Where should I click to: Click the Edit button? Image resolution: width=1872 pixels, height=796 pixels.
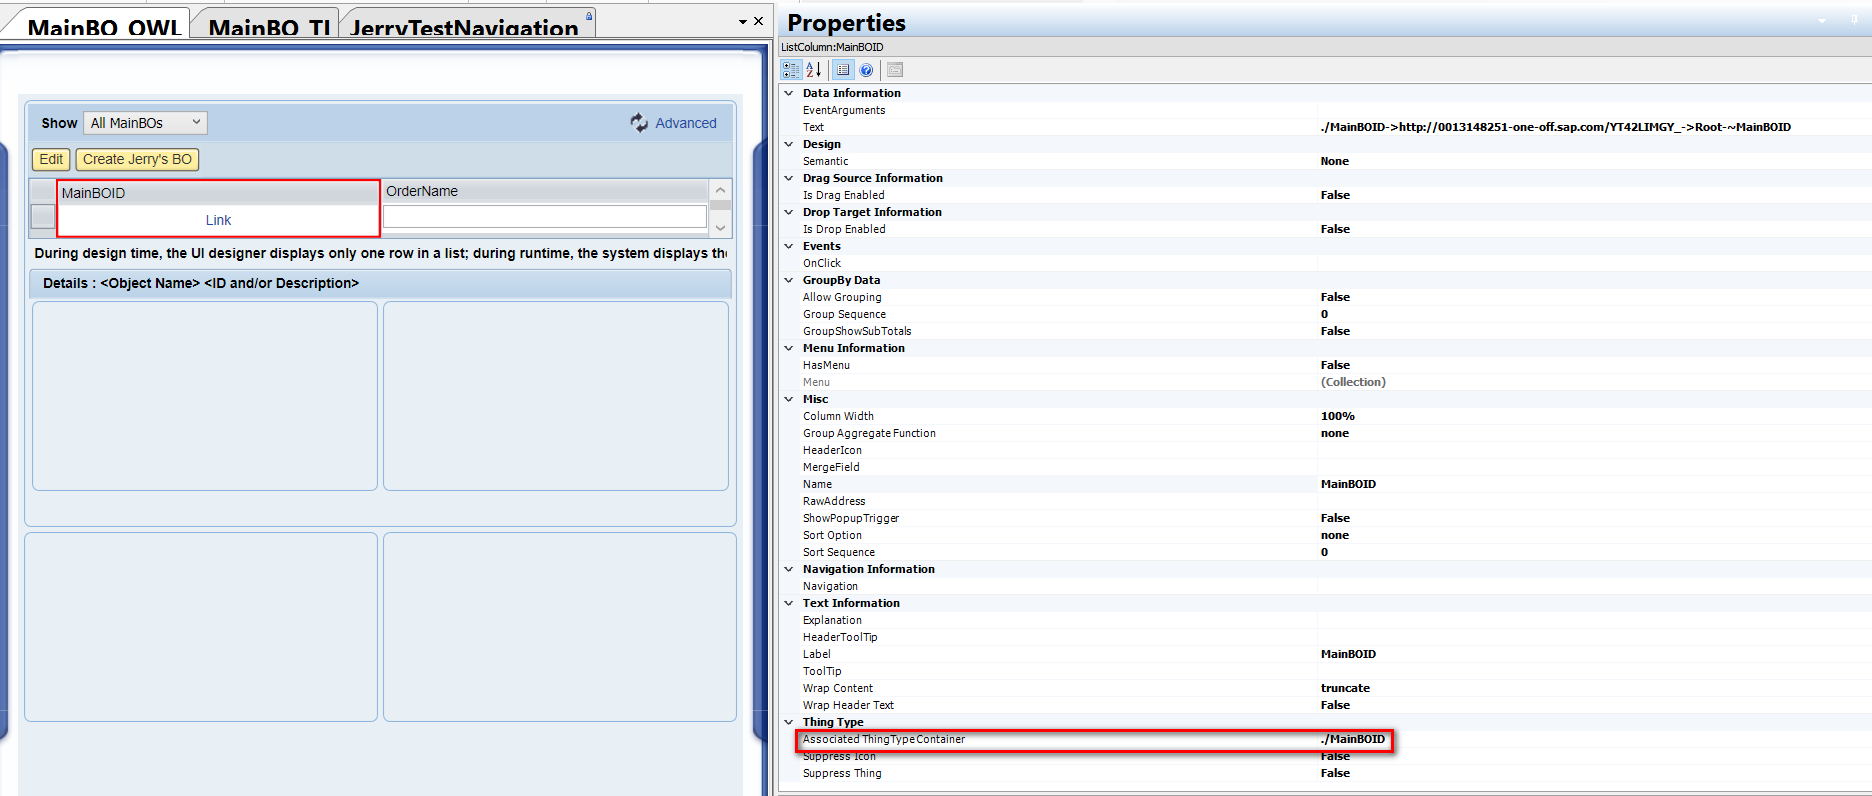pos(51,159)
